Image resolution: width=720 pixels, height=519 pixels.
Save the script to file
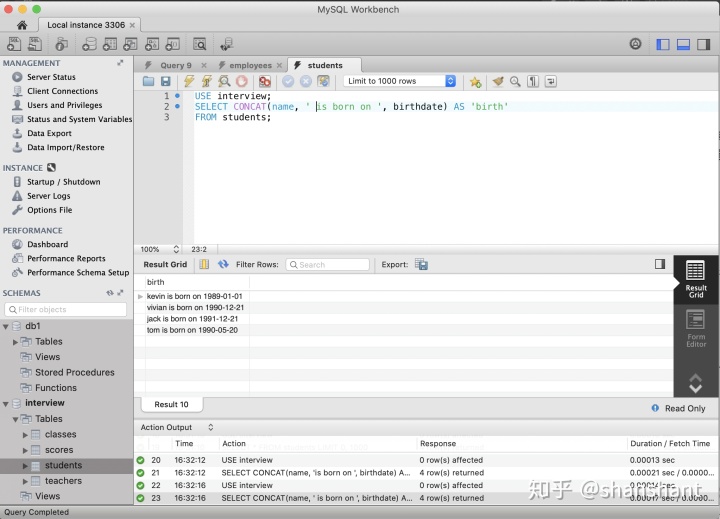(166, 81)
